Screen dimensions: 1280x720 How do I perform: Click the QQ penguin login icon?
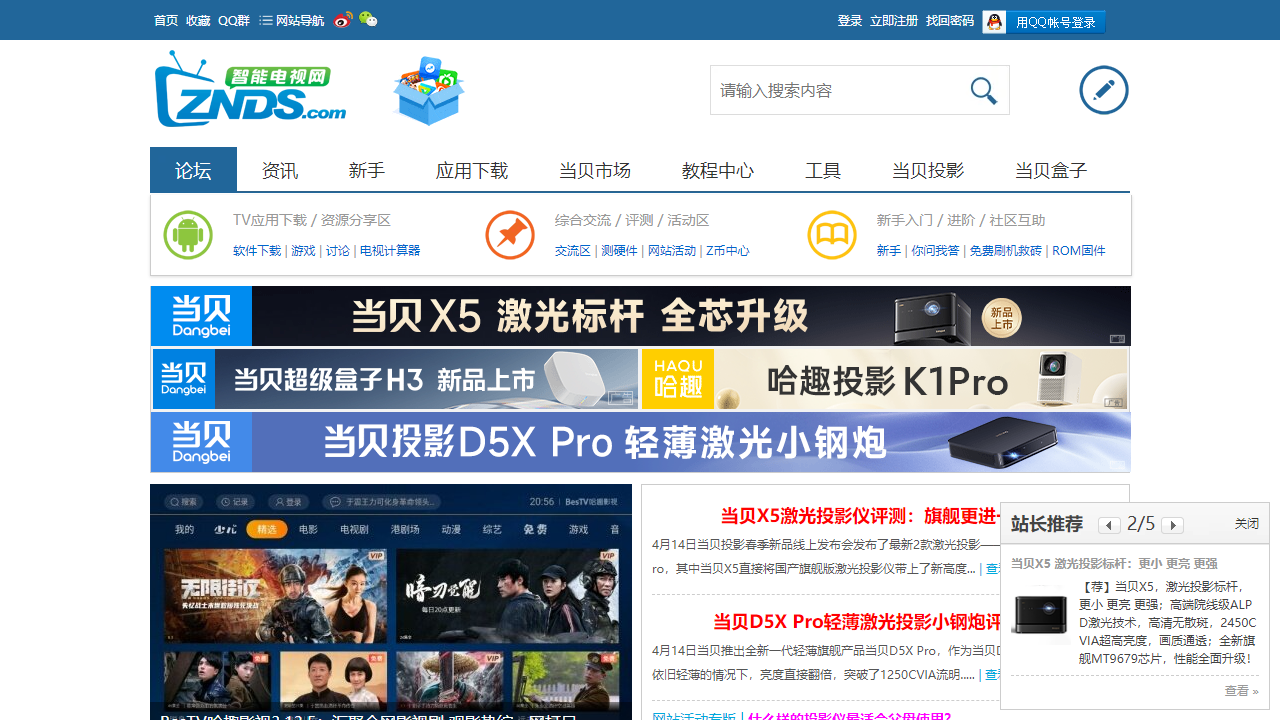(994, 22)
